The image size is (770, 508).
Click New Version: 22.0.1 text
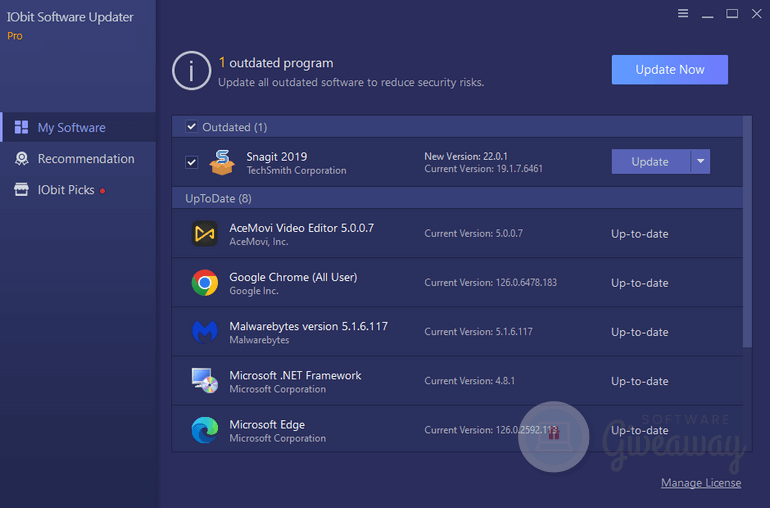point(466,156)
